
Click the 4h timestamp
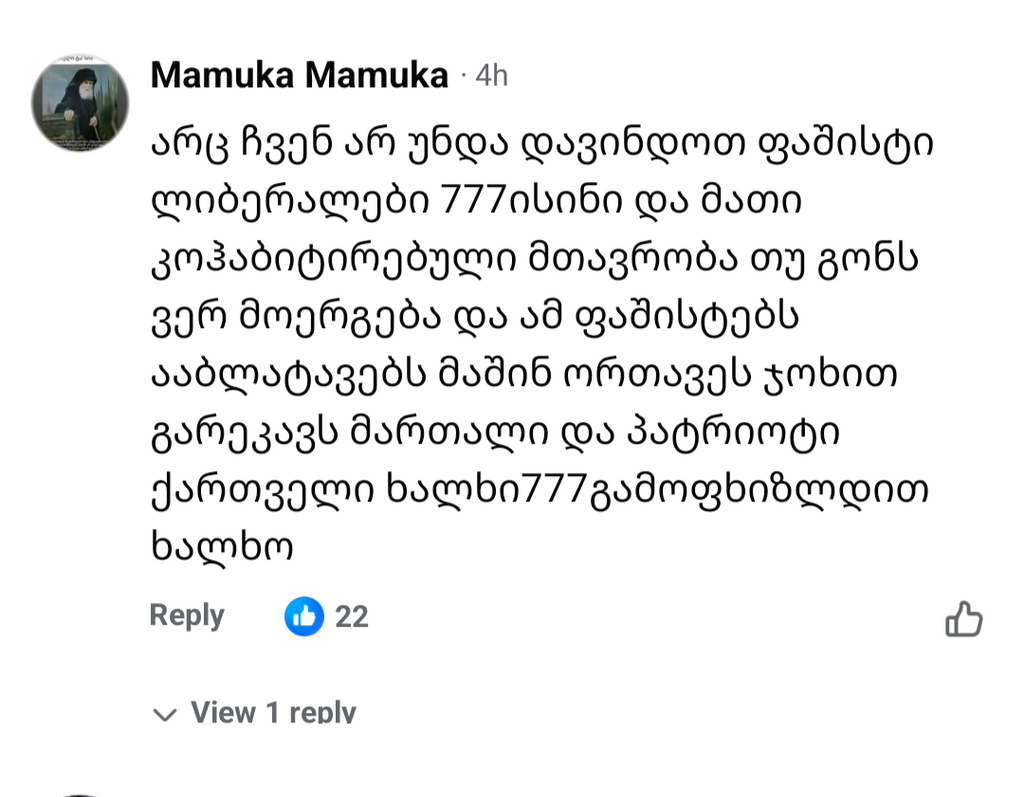click(491, 76)
